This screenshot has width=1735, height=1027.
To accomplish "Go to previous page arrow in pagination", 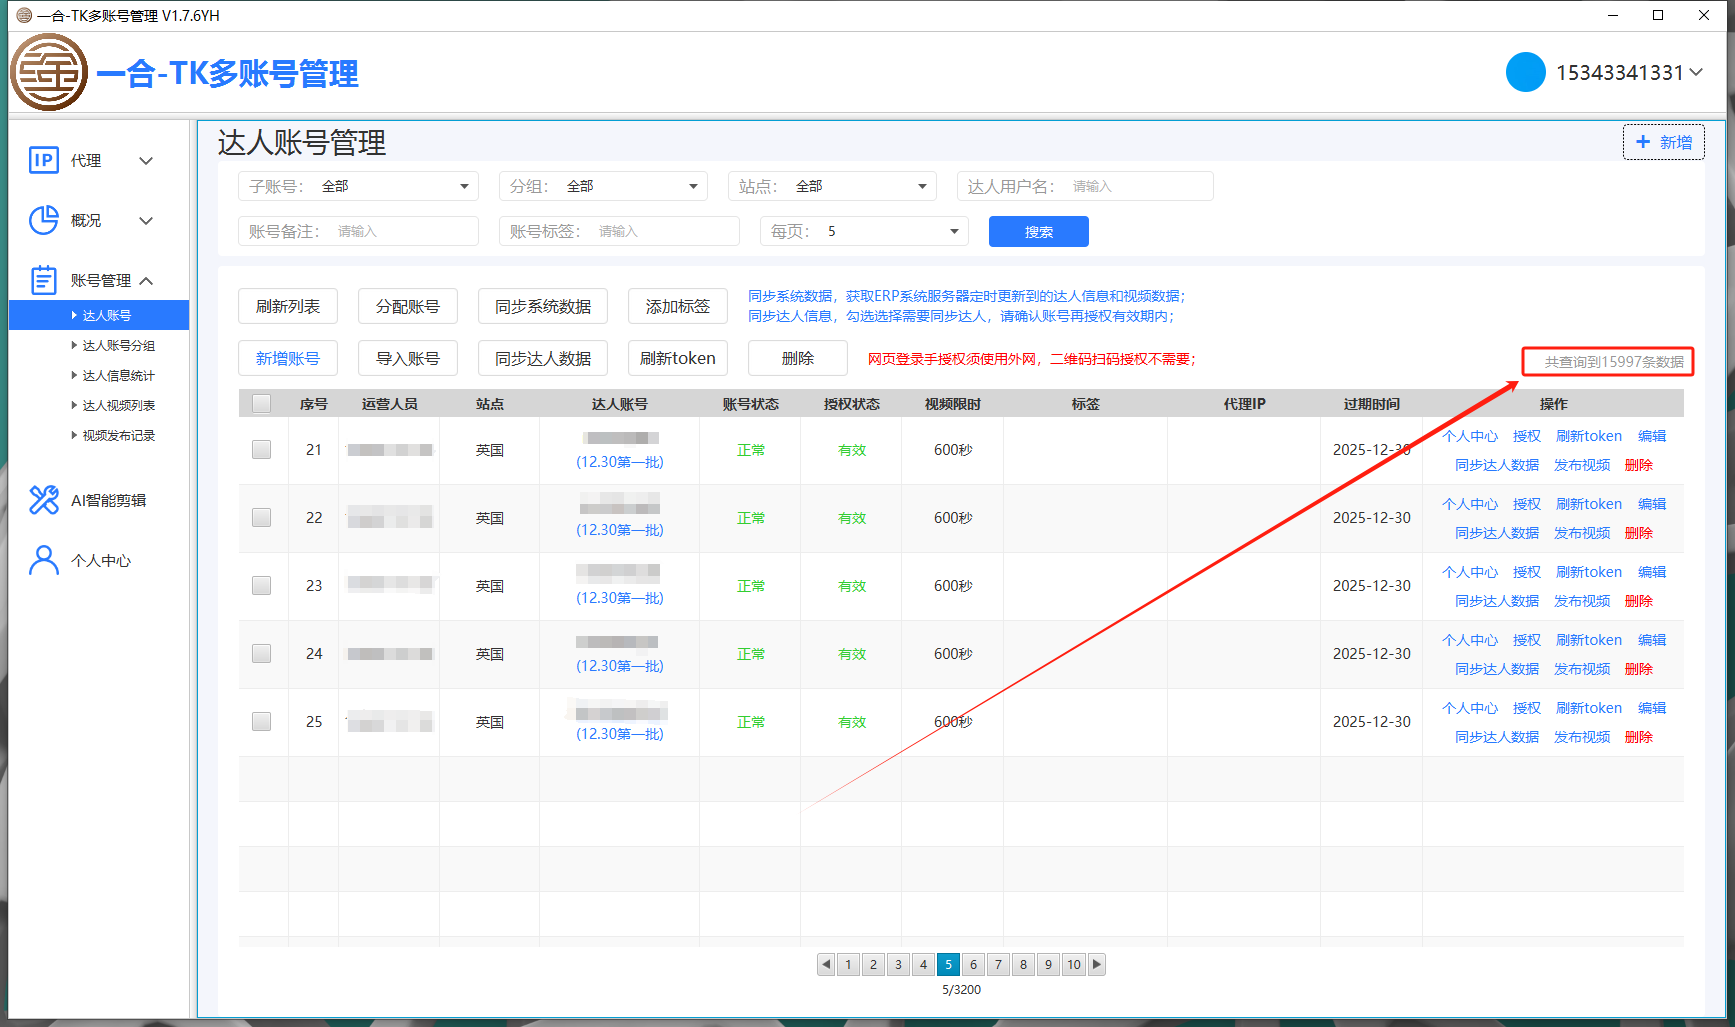I will click(x=826, y=964).
